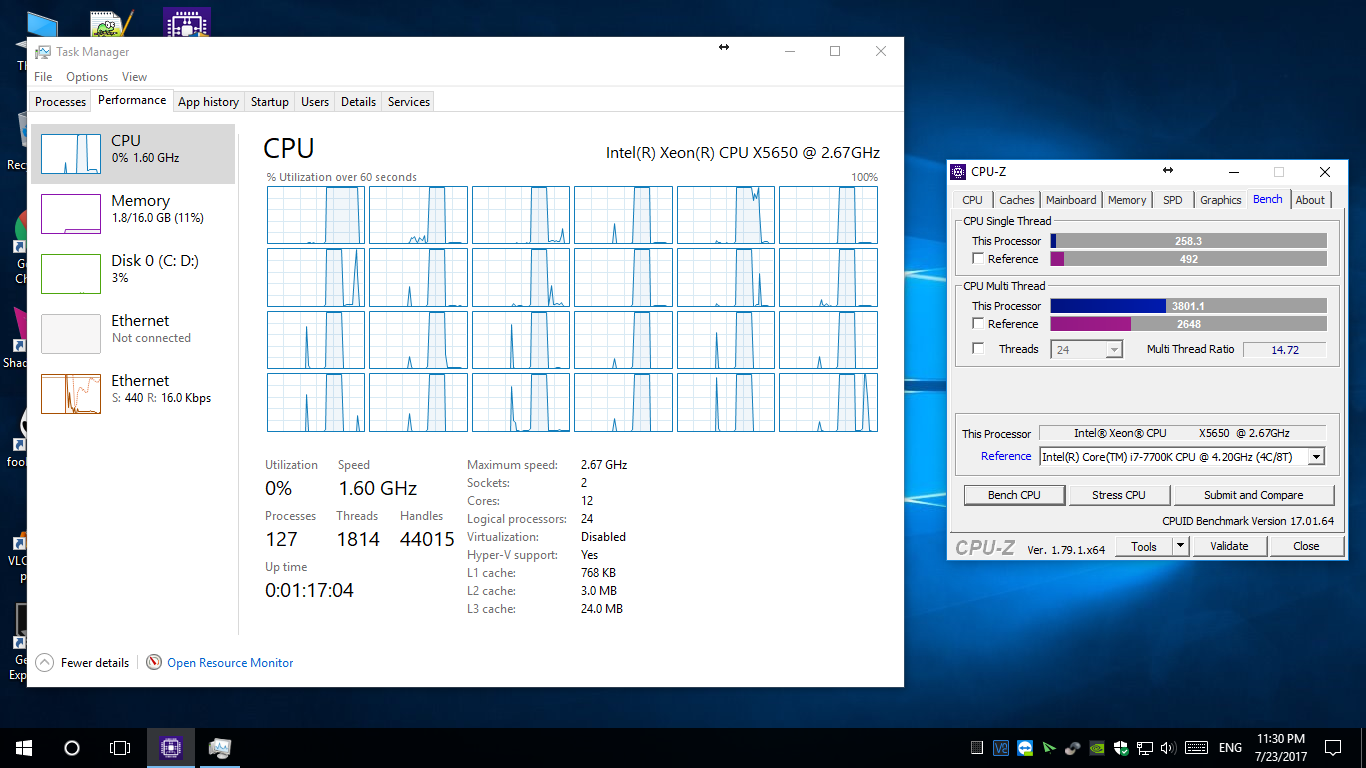Click the blue Reference link label in CPU-Z
The image size is (1366, 768).
click(x=1006, y=456)
